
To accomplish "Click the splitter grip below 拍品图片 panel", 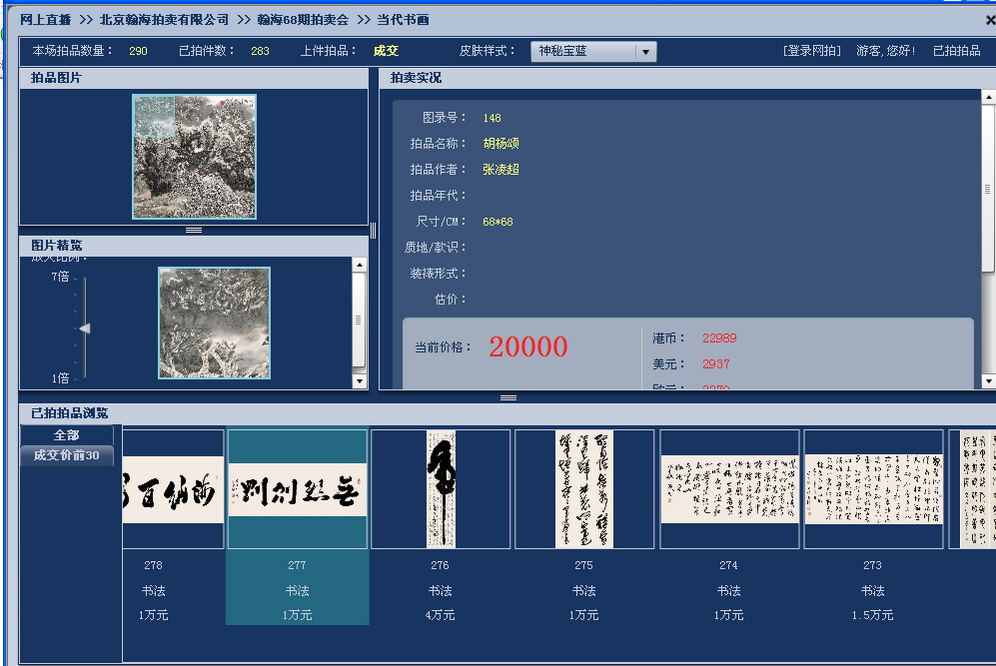I will click(x=194, y=230).
